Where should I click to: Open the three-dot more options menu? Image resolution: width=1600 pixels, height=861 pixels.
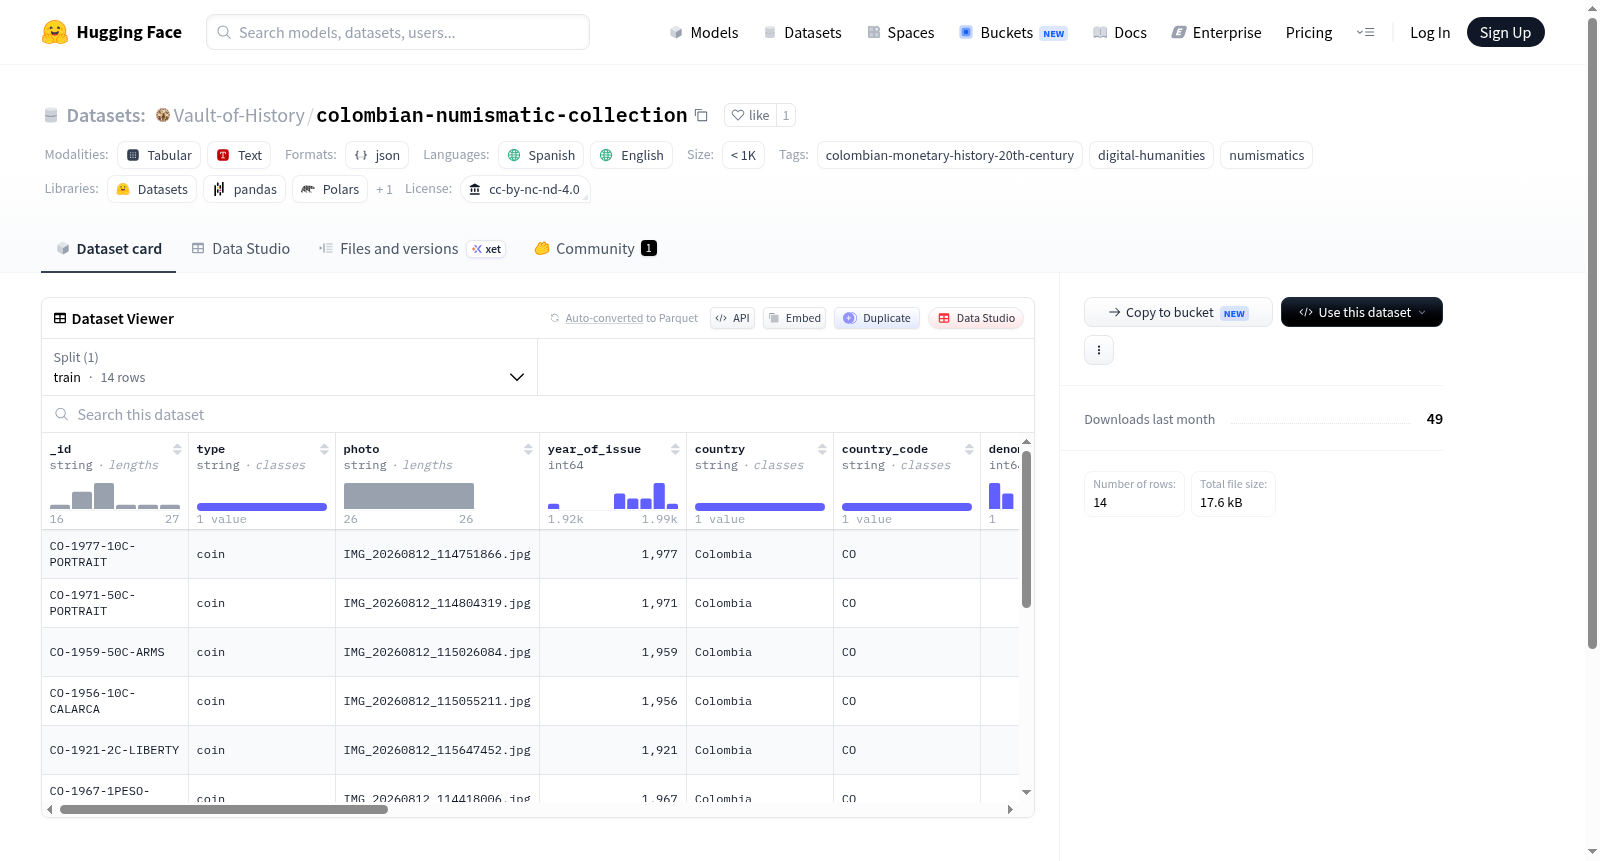1099,350
